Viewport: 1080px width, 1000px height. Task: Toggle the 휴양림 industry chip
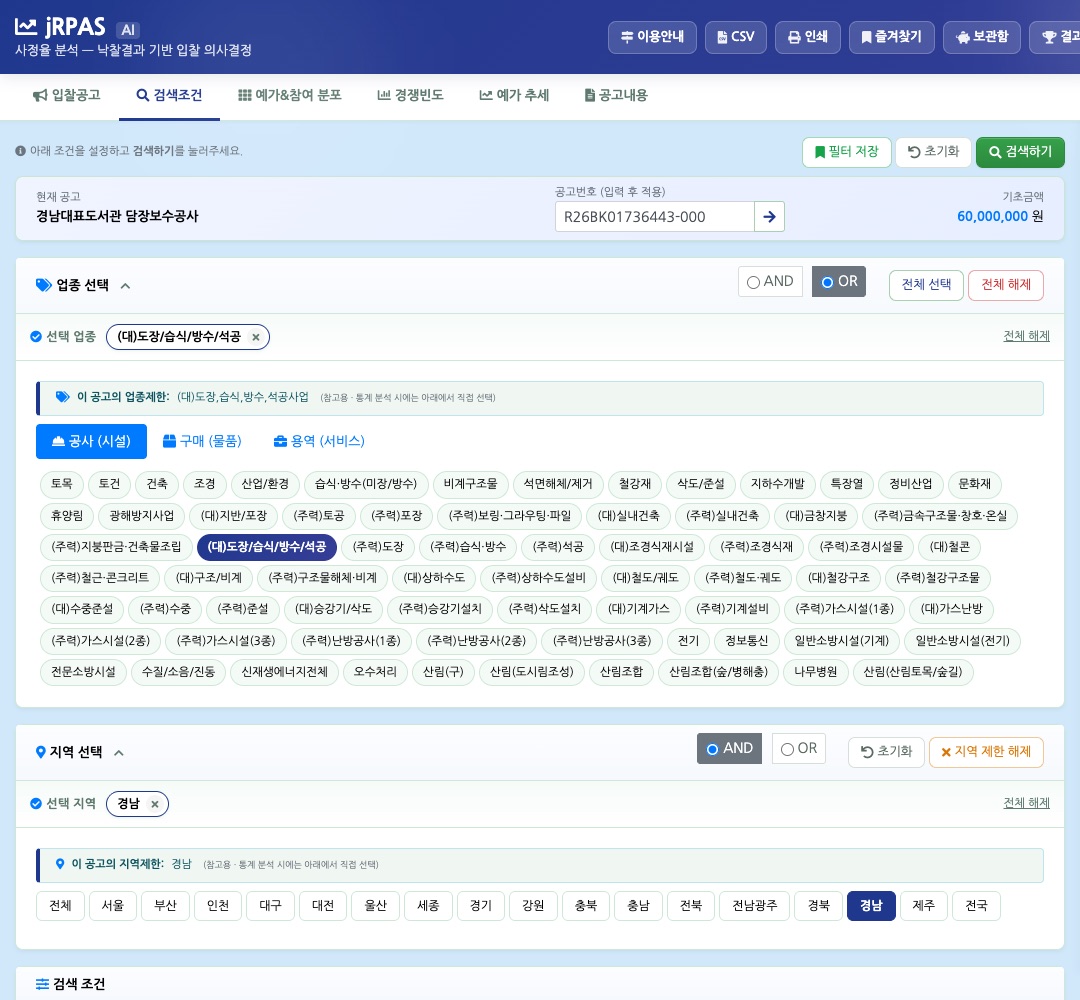tap(68, 516)
